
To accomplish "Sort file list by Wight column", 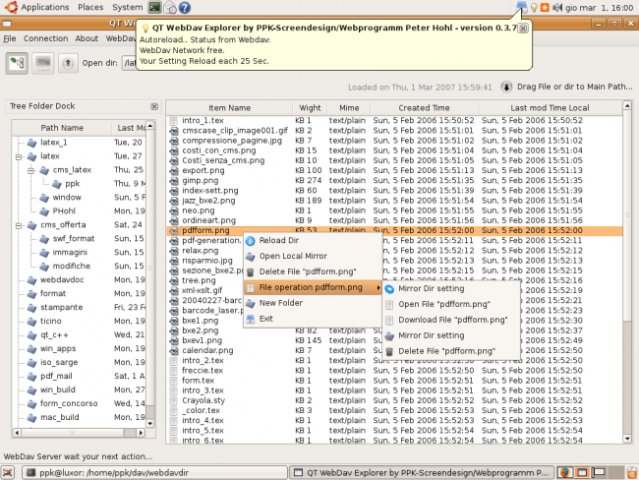I will [310, 108].
